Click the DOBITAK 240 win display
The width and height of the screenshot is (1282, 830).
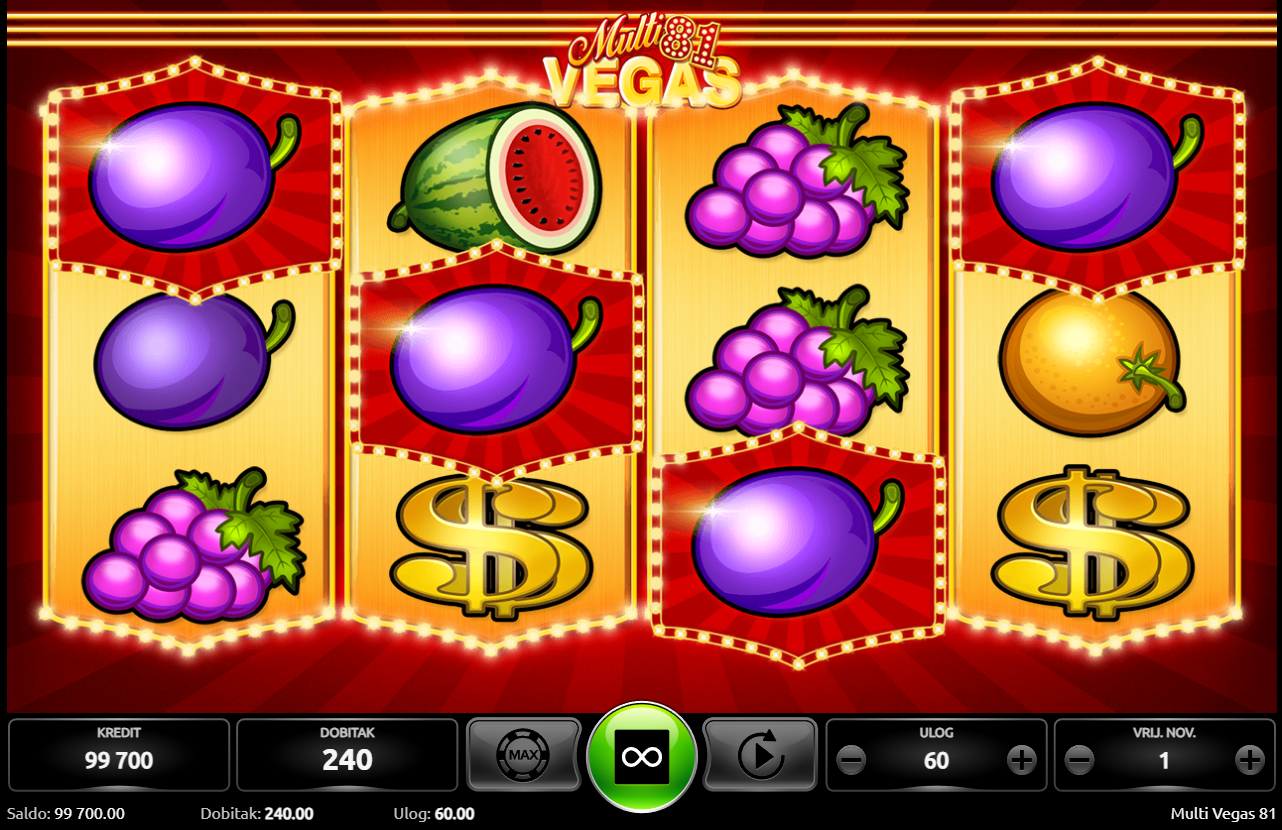point(347,755)
